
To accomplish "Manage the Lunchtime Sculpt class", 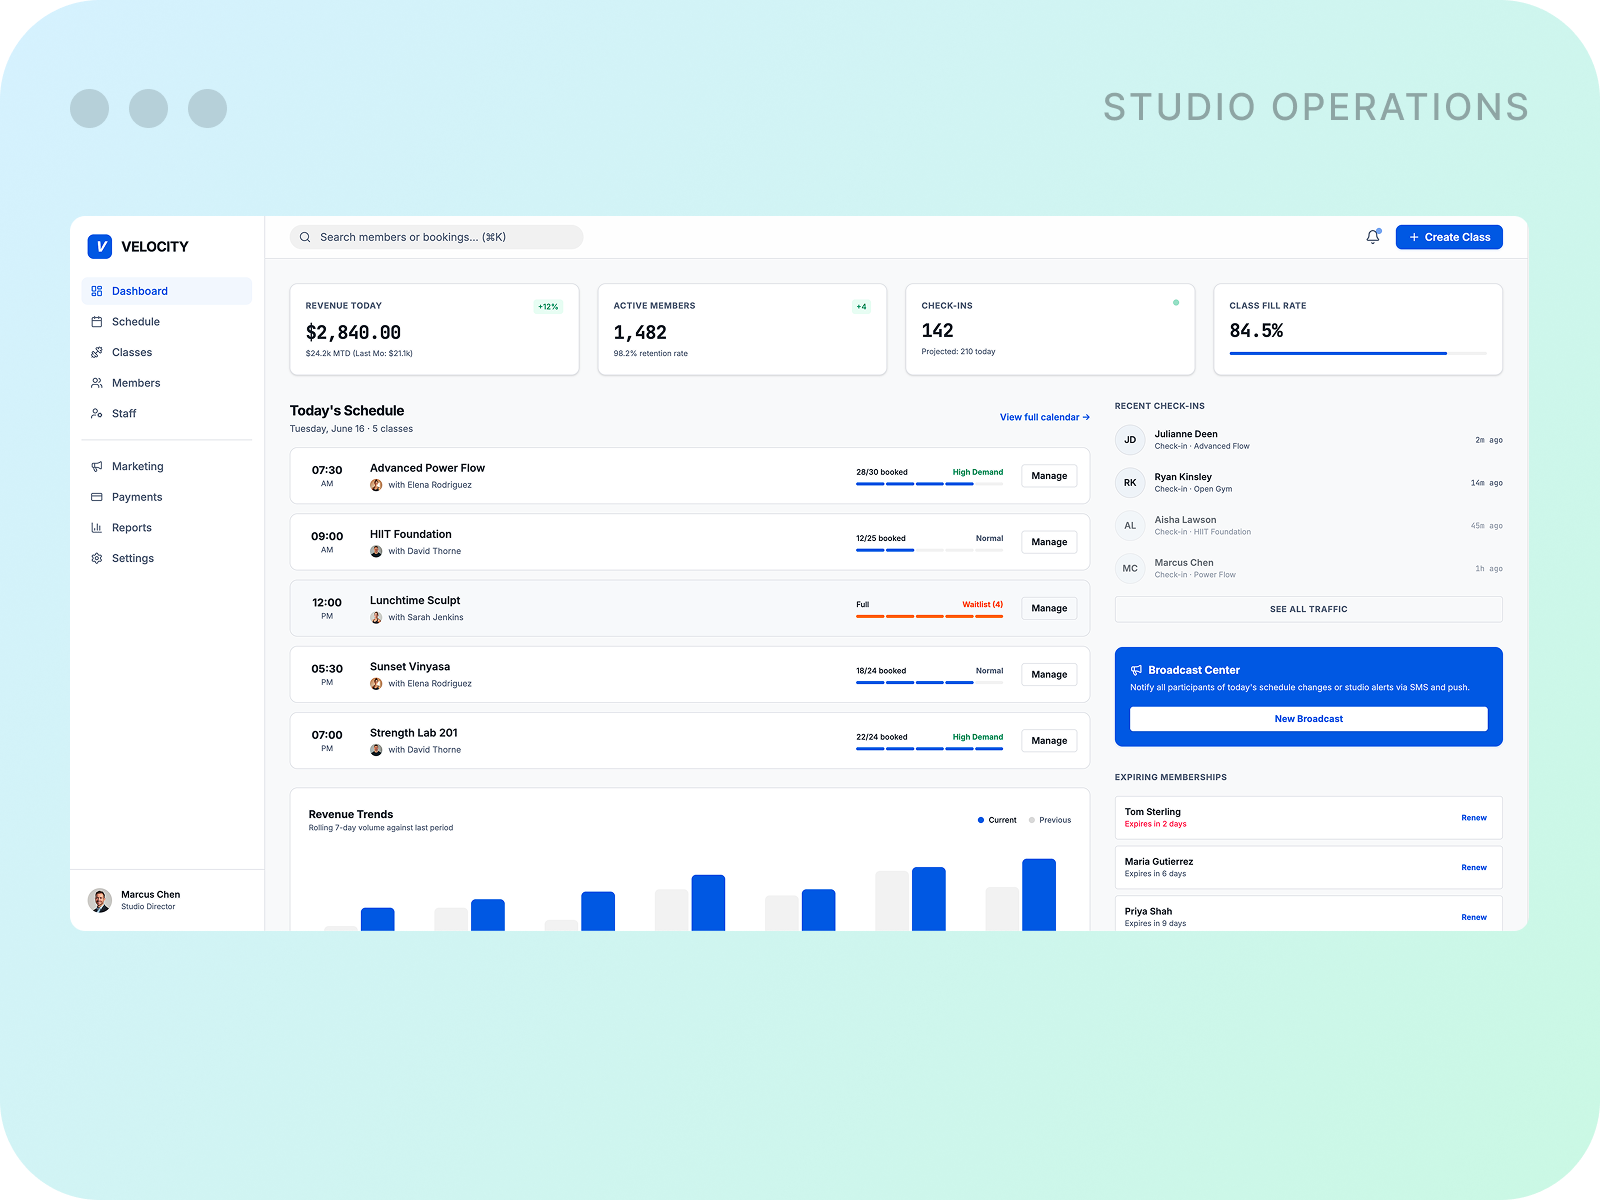I will [1049, 608].
